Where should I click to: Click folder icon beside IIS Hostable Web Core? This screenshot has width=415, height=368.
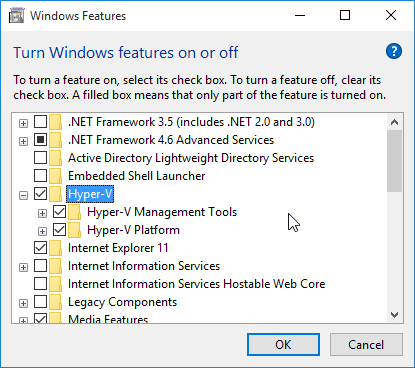pyautogui.click(x=55, y=284)
